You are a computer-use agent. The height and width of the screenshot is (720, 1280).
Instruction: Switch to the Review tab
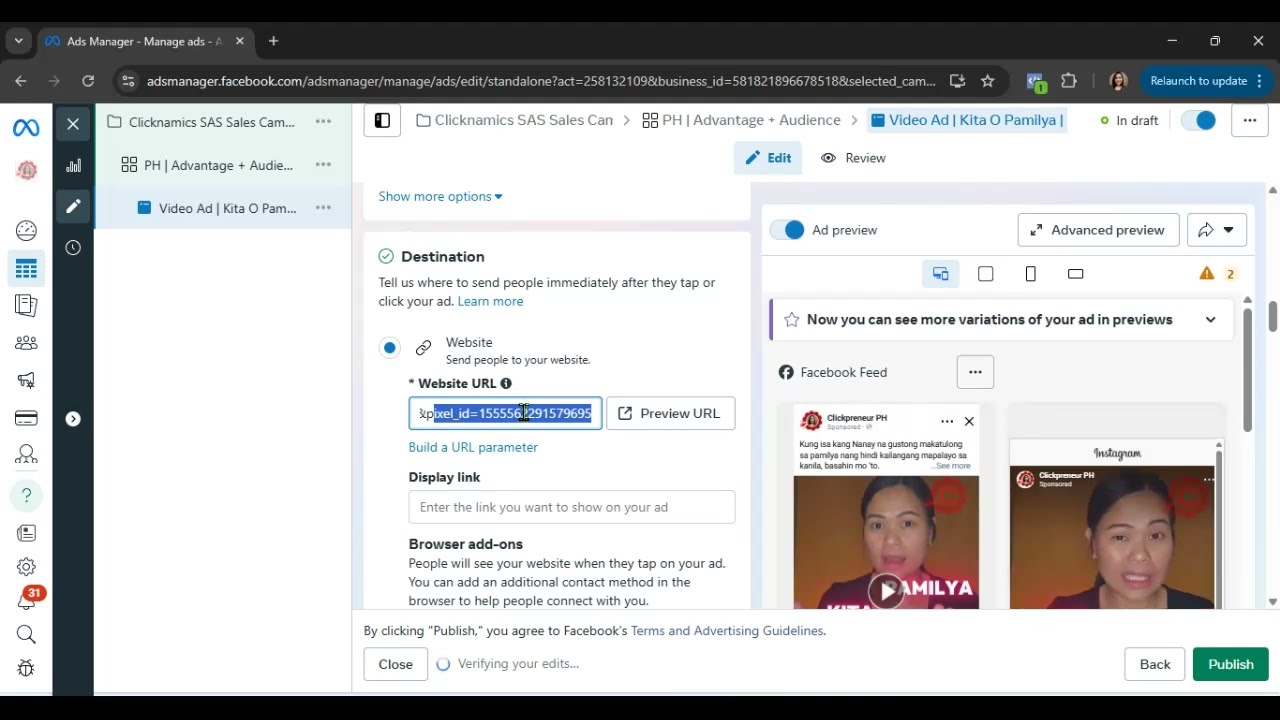tap(853, 158)
